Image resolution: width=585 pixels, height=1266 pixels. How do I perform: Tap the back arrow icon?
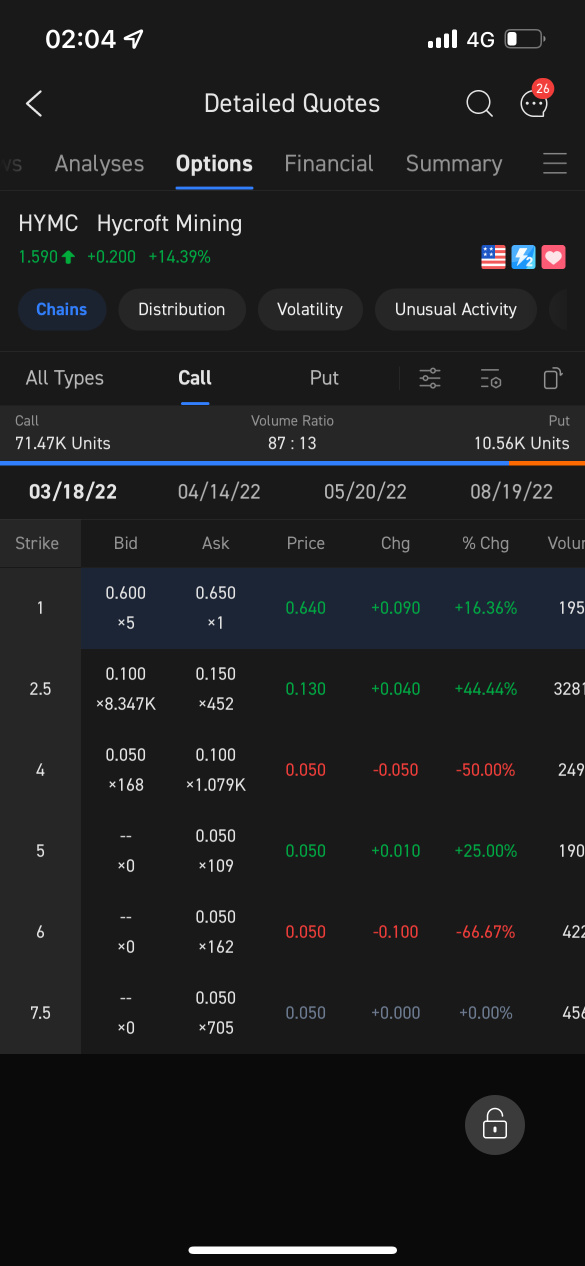tap(34, 103)
